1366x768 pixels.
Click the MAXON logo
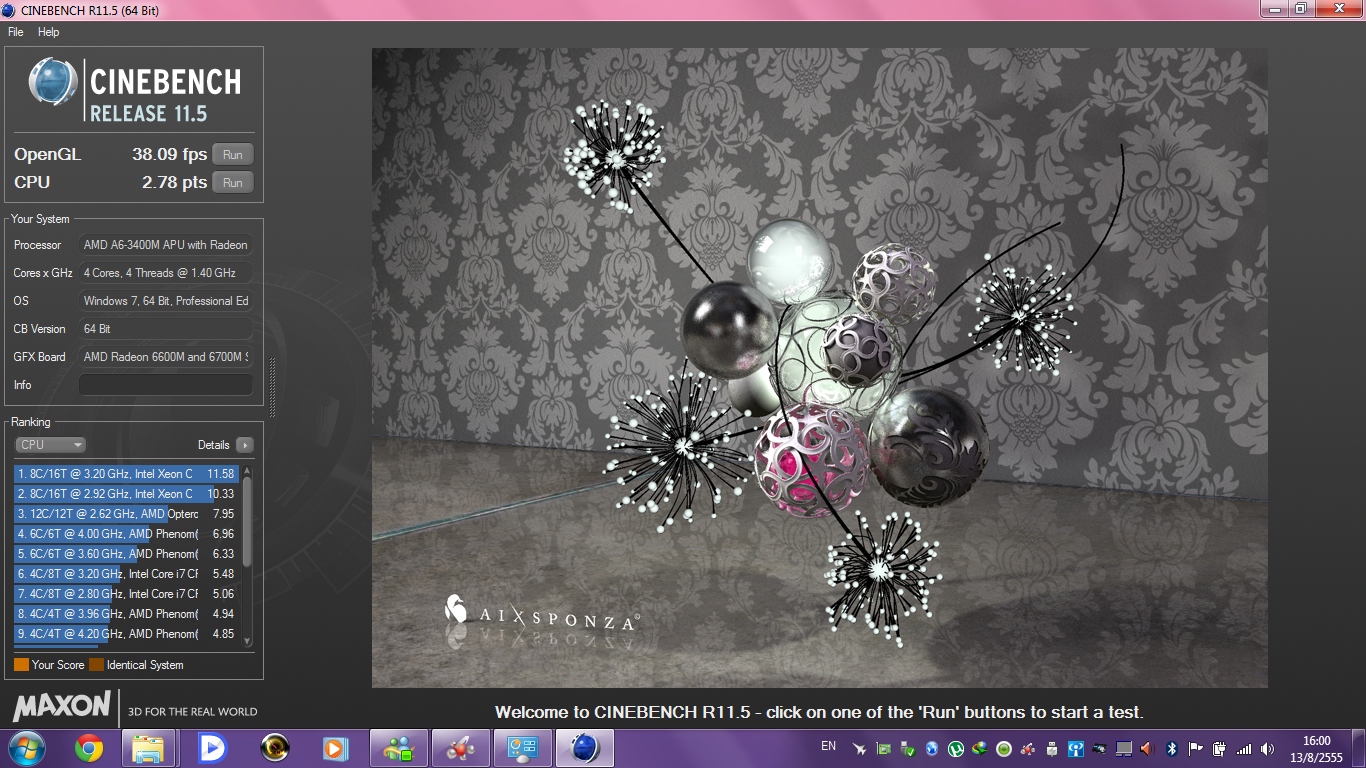click(x=62, y=706)
